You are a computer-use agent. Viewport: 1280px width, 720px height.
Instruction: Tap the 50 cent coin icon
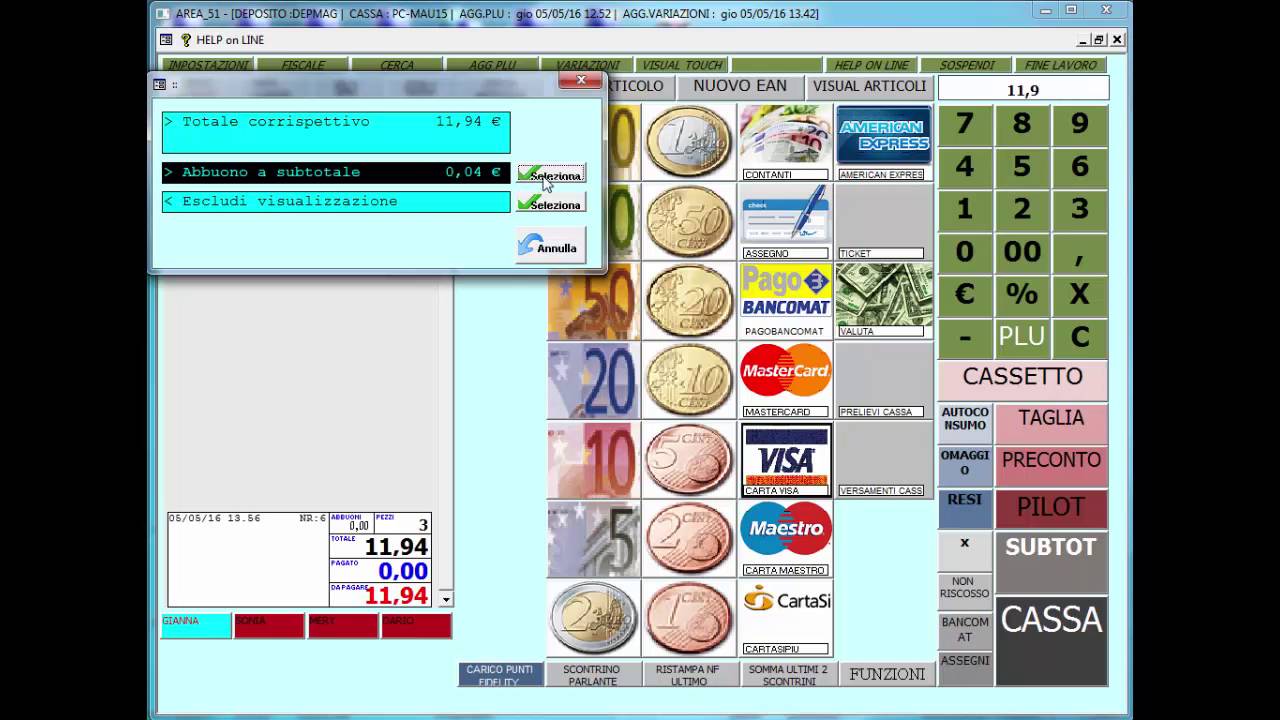688,221
